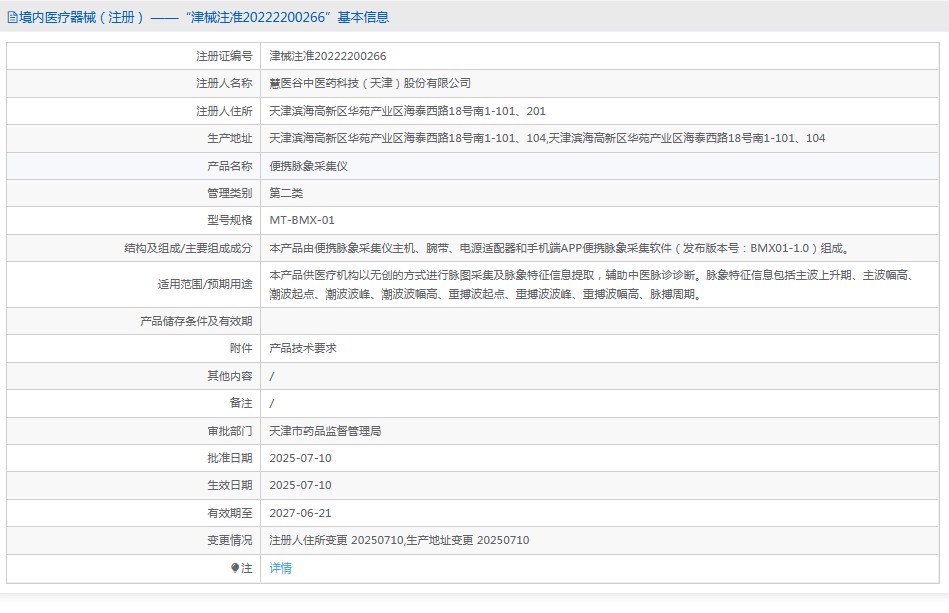Click approval department 天津市药品监督管理局

point(325,431)
